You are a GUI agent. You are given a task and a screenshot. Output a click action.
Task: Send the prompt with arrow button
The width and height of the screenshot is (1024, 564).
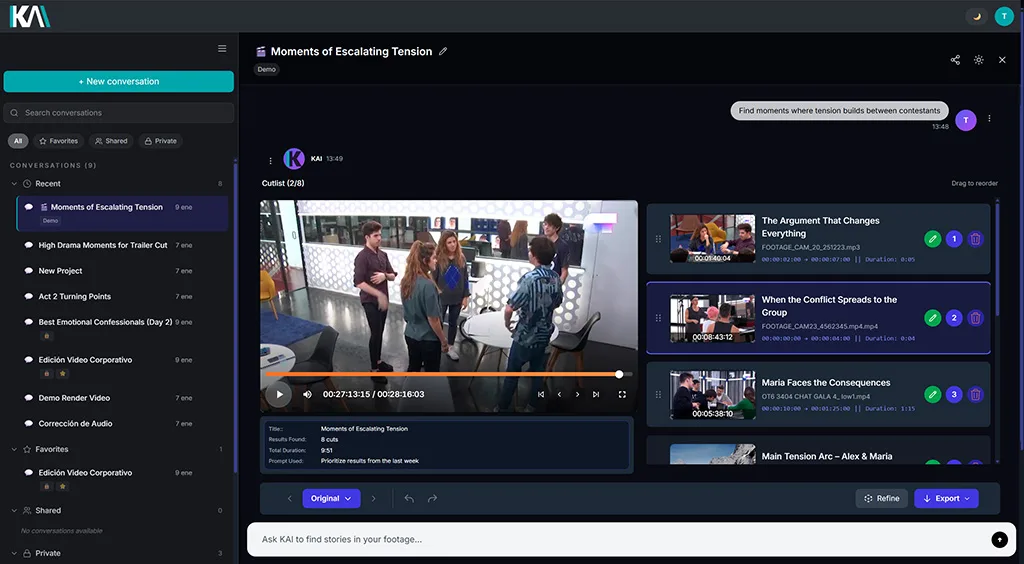click(x=999, y=540)
